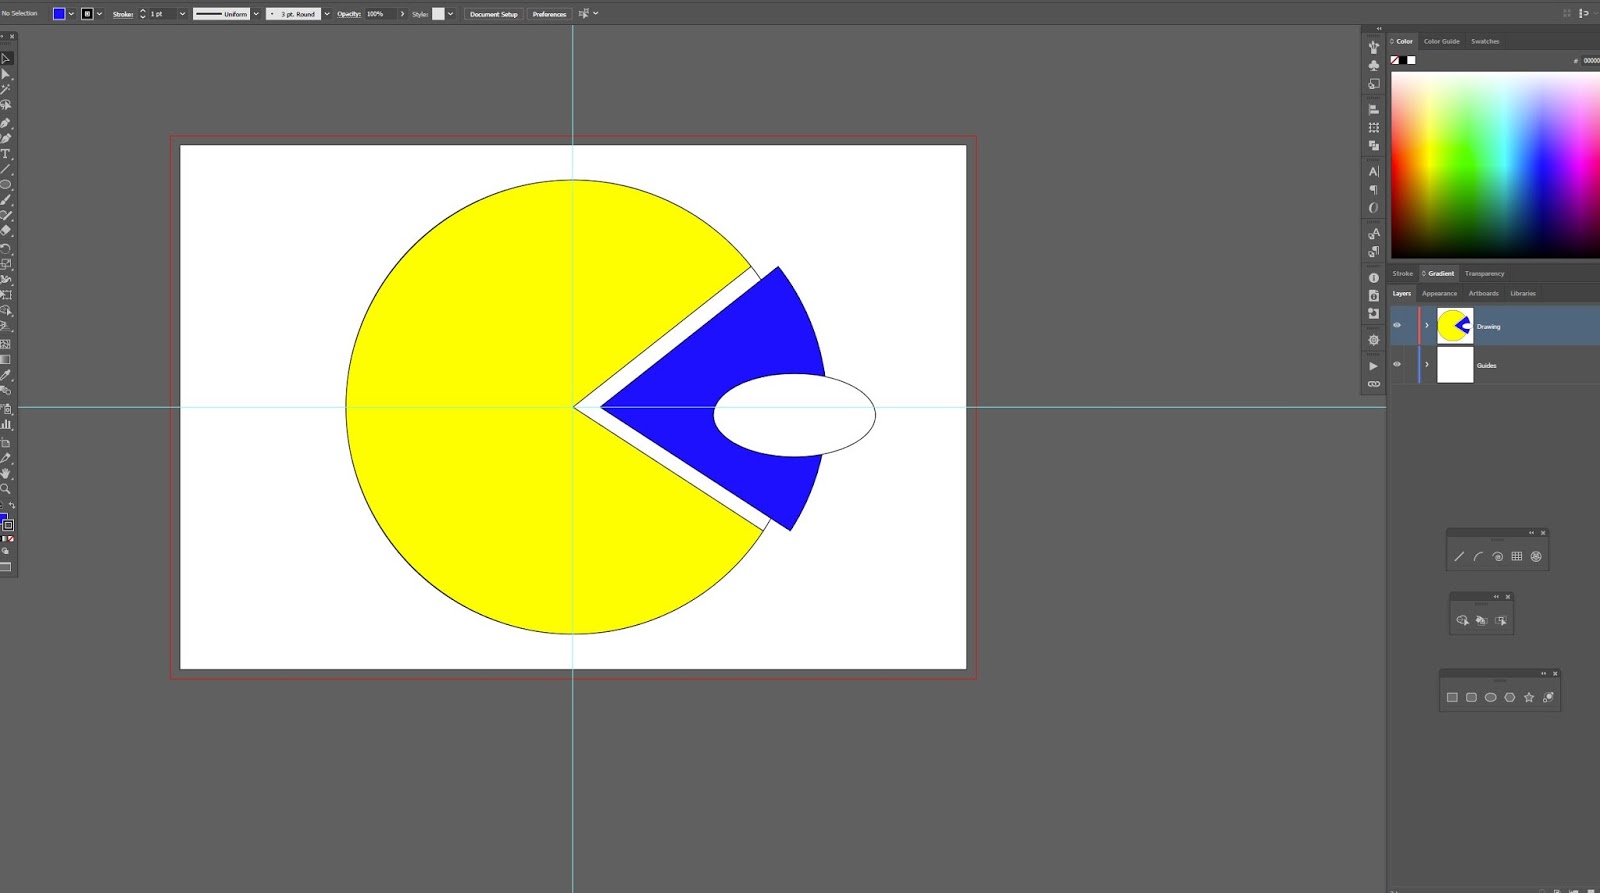Click the Stroke label link
1600x893 pixels.
click(x=123, y=14)
